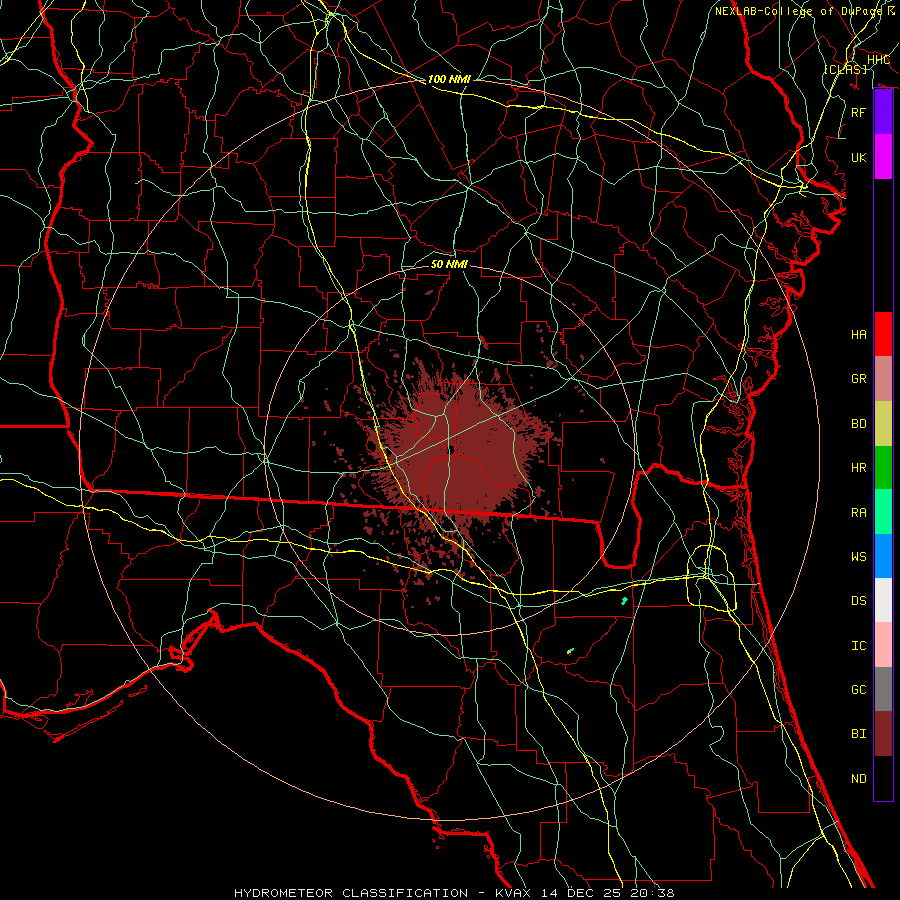Select the GR legend color block
The image size is (900, 900).
883,379
